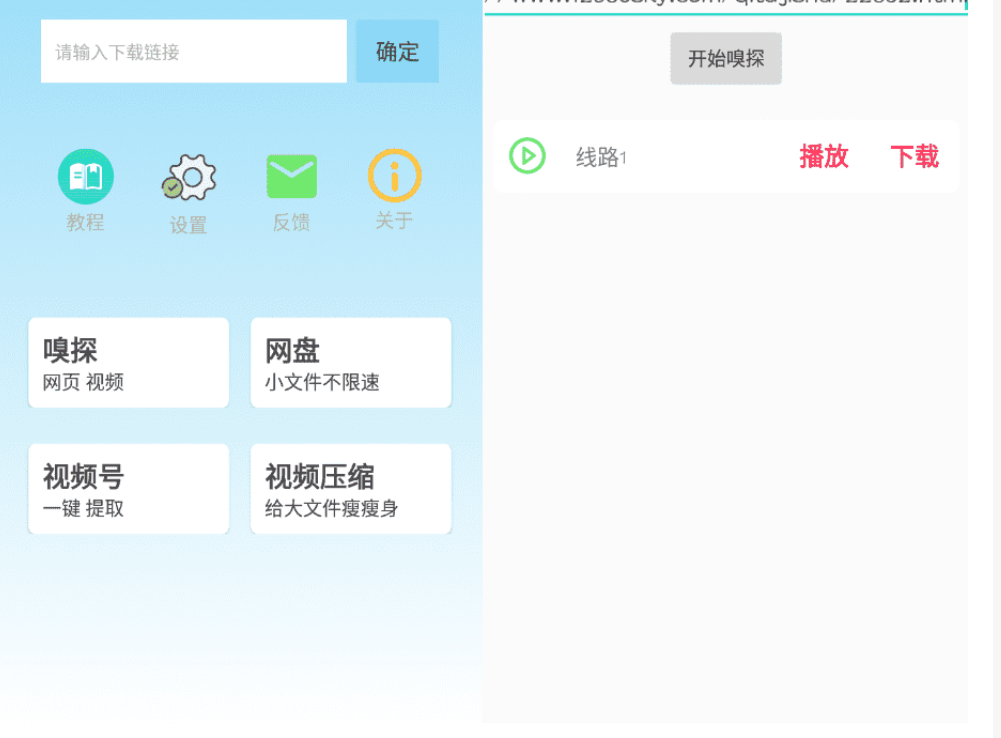Click the 关于 text label under the info icon
This screenshot has height=738, width=1001.
click(394, 220)
